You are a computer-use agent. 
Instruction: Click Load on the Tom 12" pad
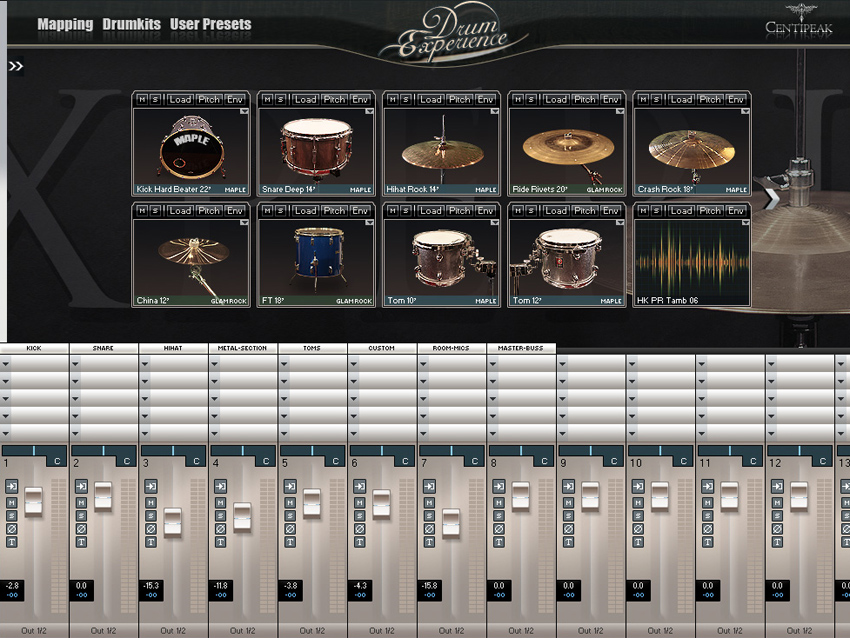point(556,210)
